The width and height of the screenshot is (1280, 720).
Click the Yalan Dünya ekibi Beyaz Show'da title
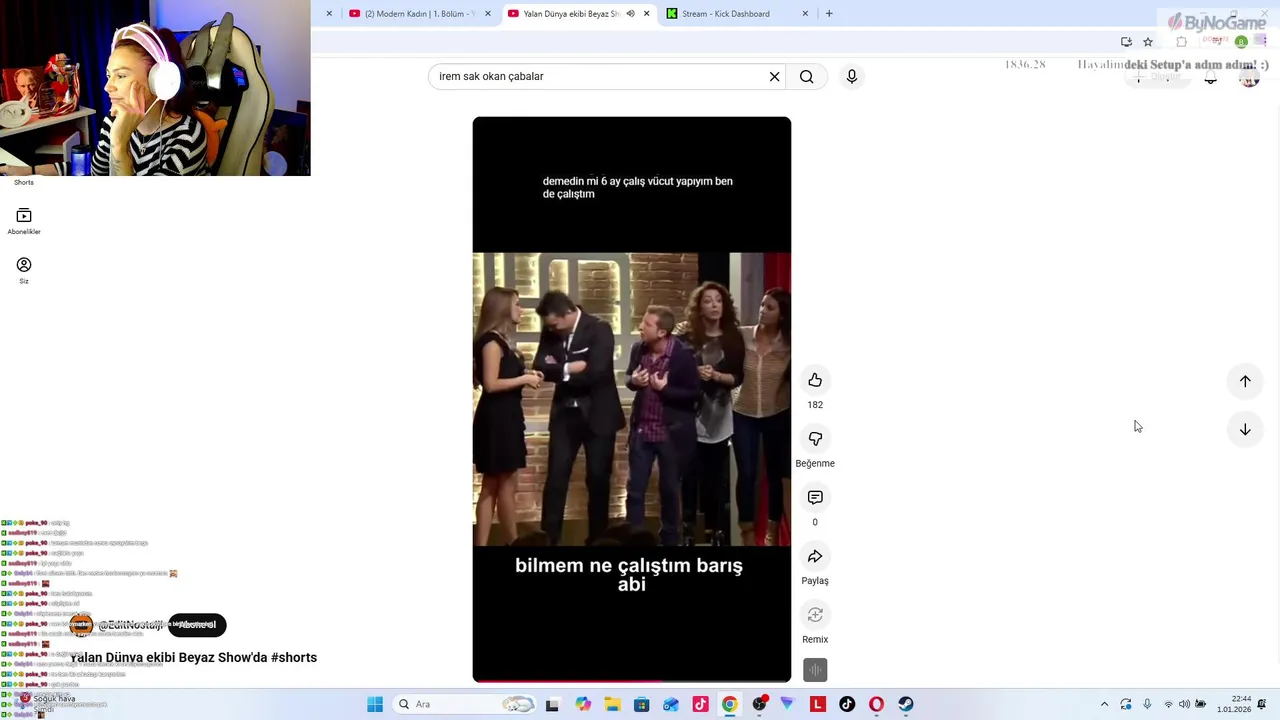pos(193,657)
